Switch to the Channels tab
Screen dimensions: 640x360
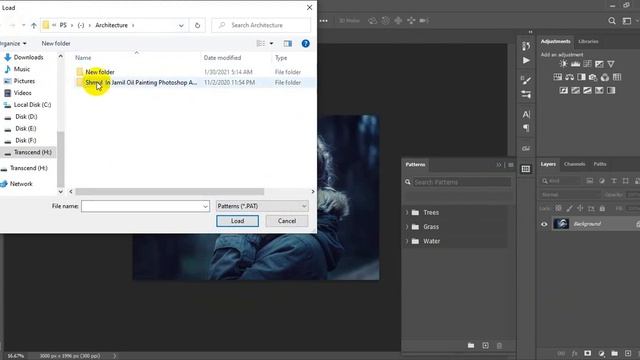click(x=574, y=164)
